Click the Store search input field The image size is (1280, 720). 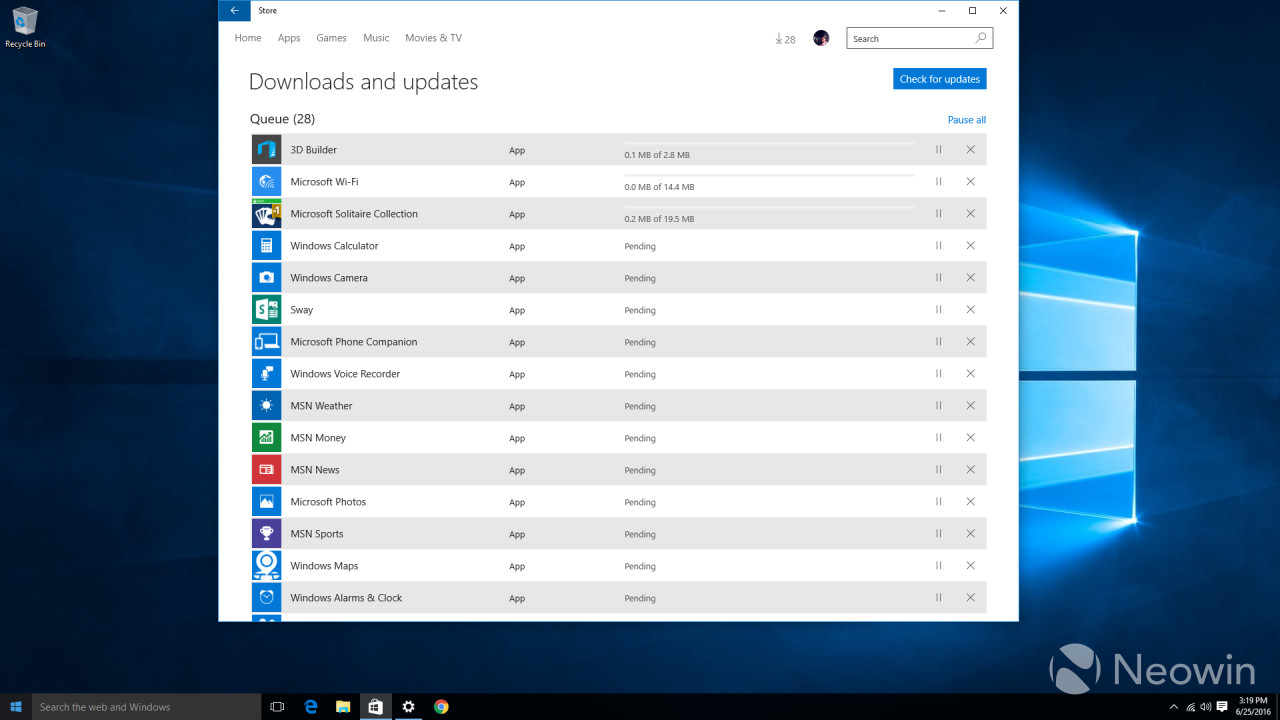(908, 39)
